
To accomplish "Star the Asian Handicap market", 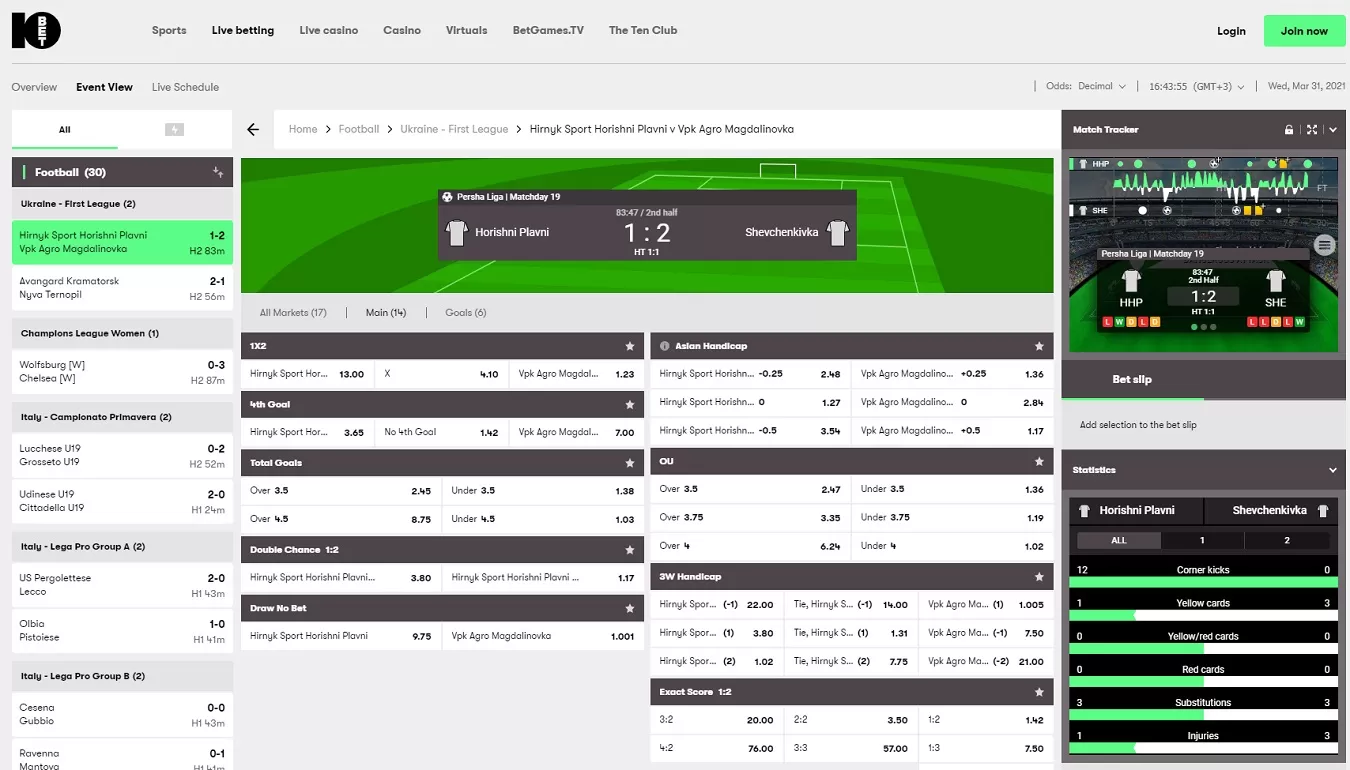I will click(x=1039, y=346).
